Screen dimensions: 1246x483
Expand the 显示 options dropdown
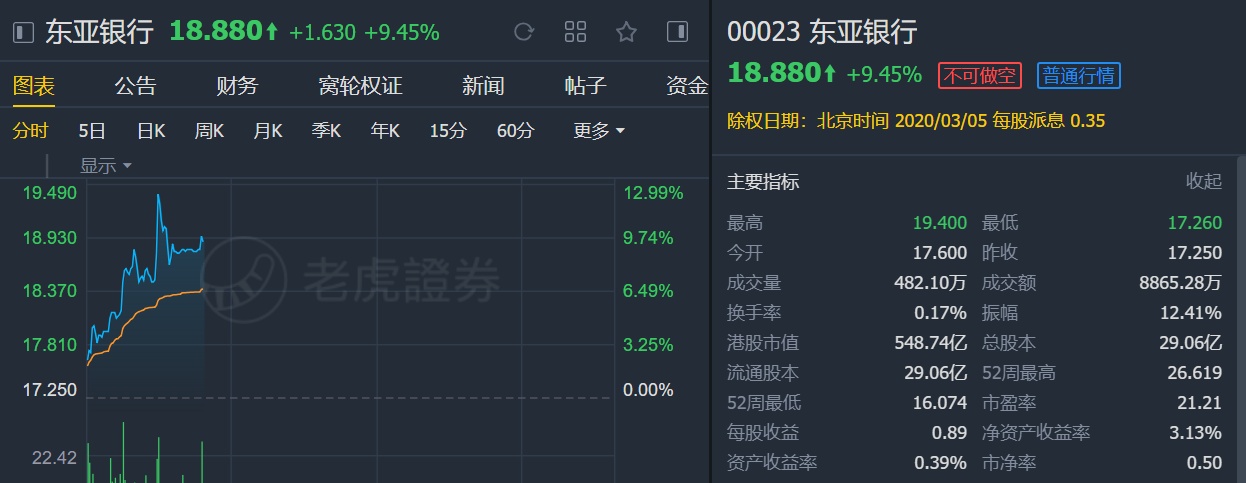pyautogui.click(x=106, y=165)
